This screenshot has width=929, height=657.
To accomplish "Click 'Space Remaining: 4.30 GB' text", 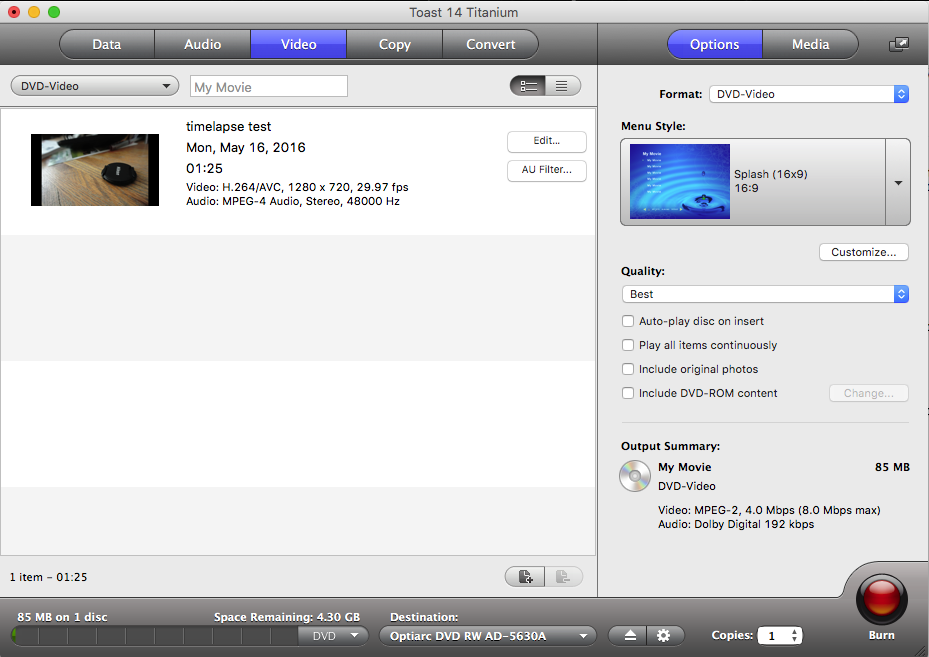I will tap(287, 617).
